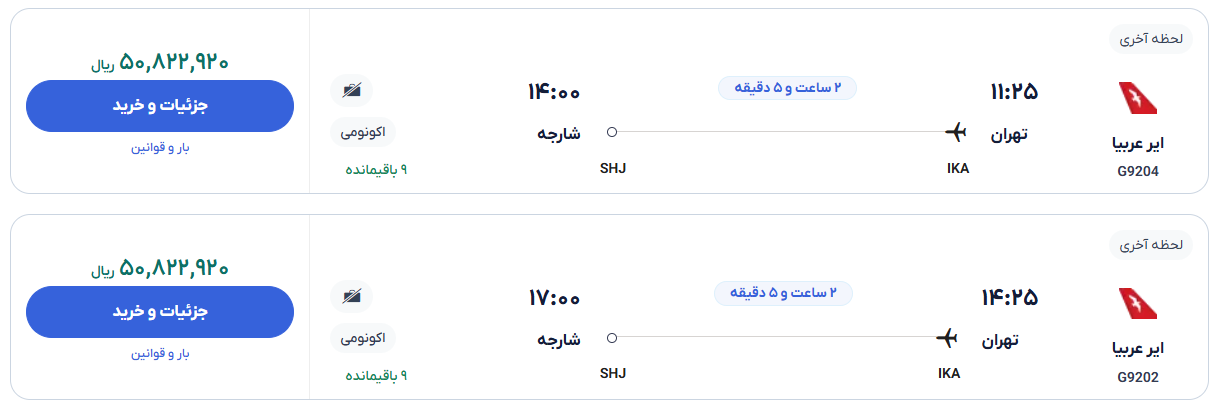Viewport: 1217px width, 406px height.
Task: Click the Air Arabia logo on flight G9202
Action: [1138, 305]
